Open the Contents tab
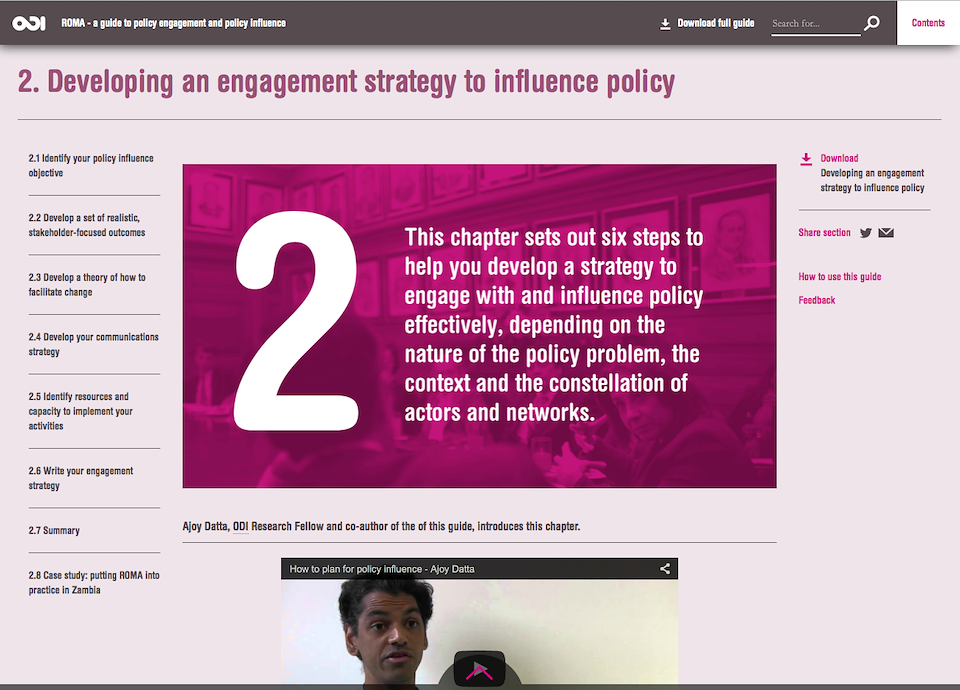The image size is (960, 690). point(928,23)
